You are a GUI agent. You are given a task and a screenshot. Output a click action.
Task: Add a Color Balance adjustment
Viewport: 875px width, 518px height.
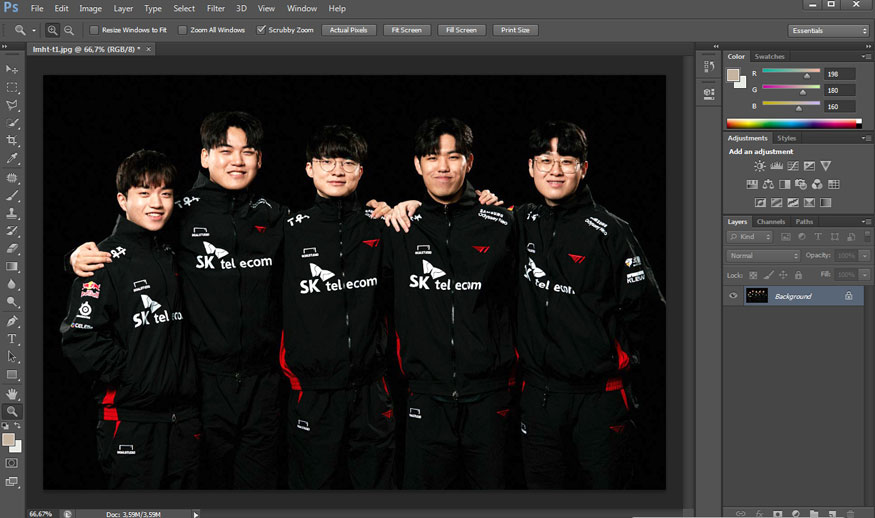pyautogui.click(x=768, y=184)
